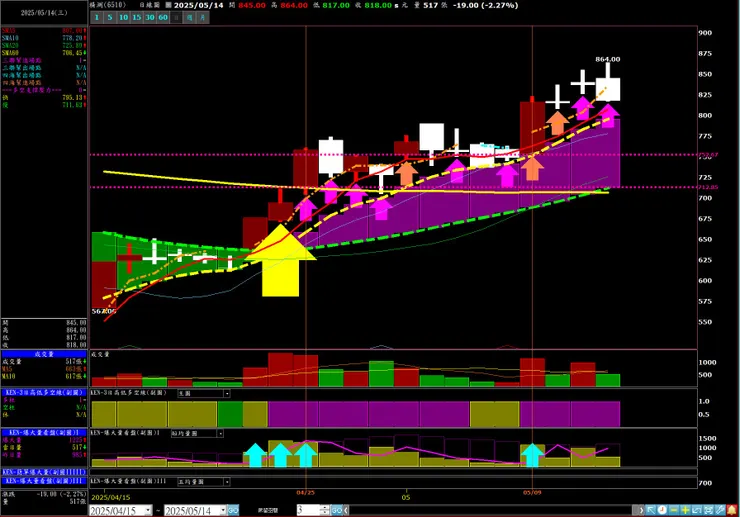
Task: Select the 5-minute timeframe button
Action: pyautogui.click(x=110, y=17)
